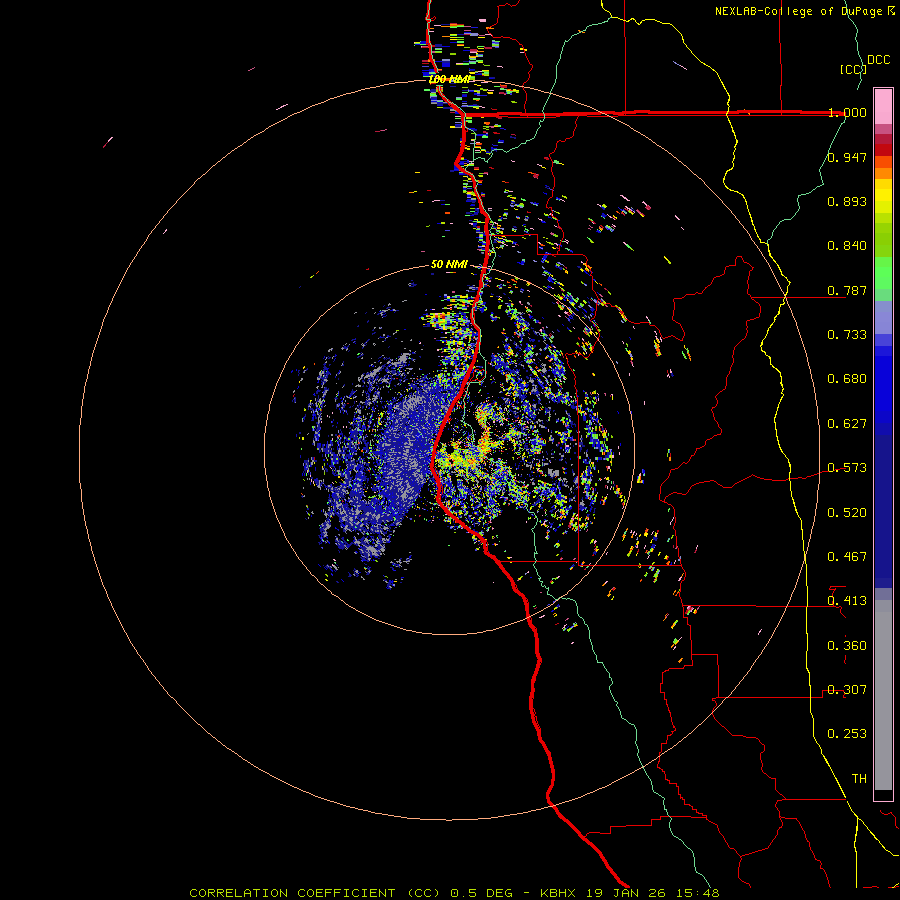This screenshot has height=900, width=900.
Task: Select the 0.893 legend value
Action: tap(847, 201)
